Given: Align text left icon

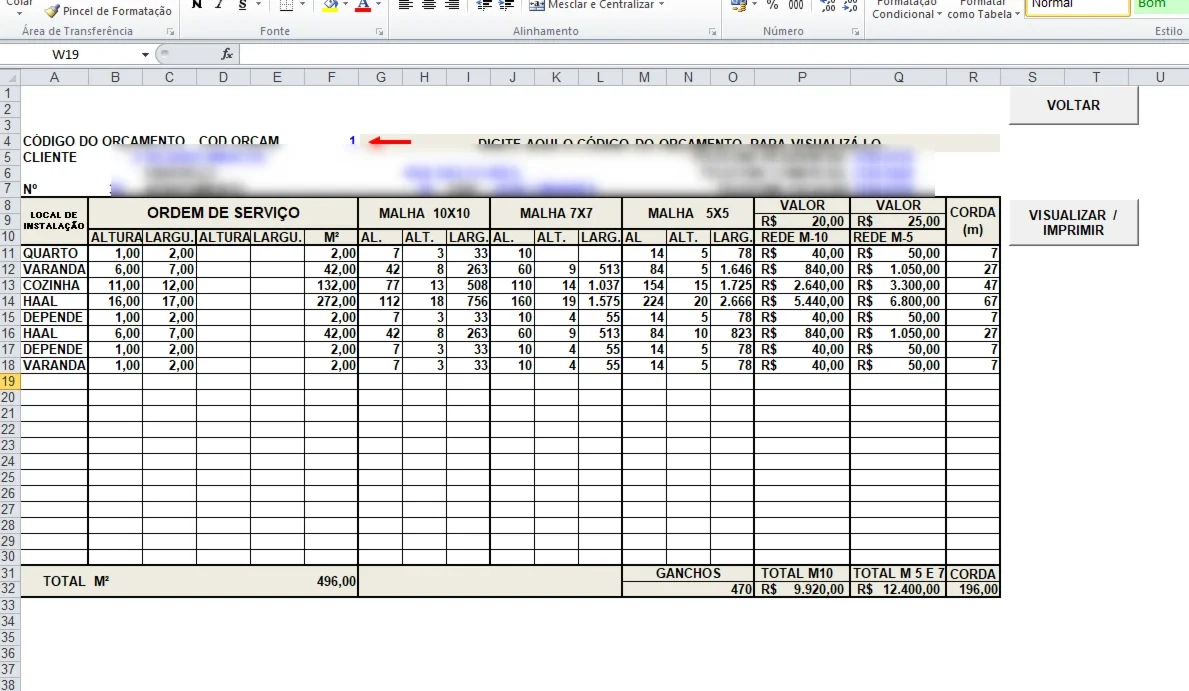Looking at the screenshot, I should coord(406,5).
